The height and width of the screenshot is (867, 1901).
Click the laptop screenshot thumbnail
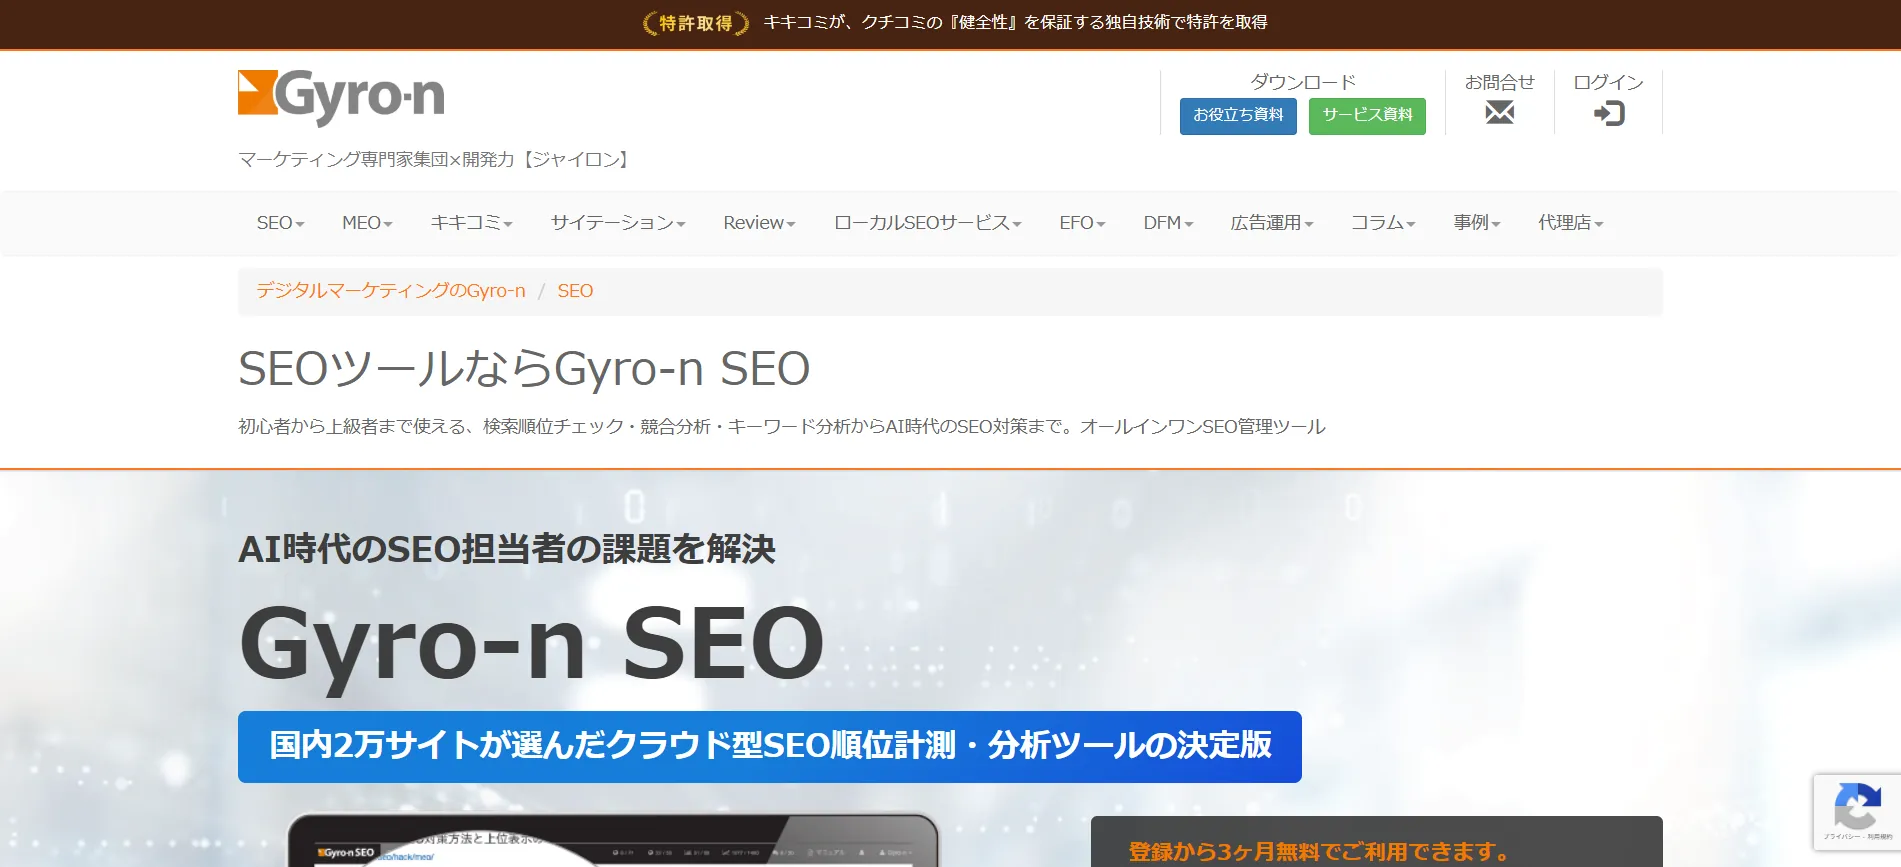613,840
